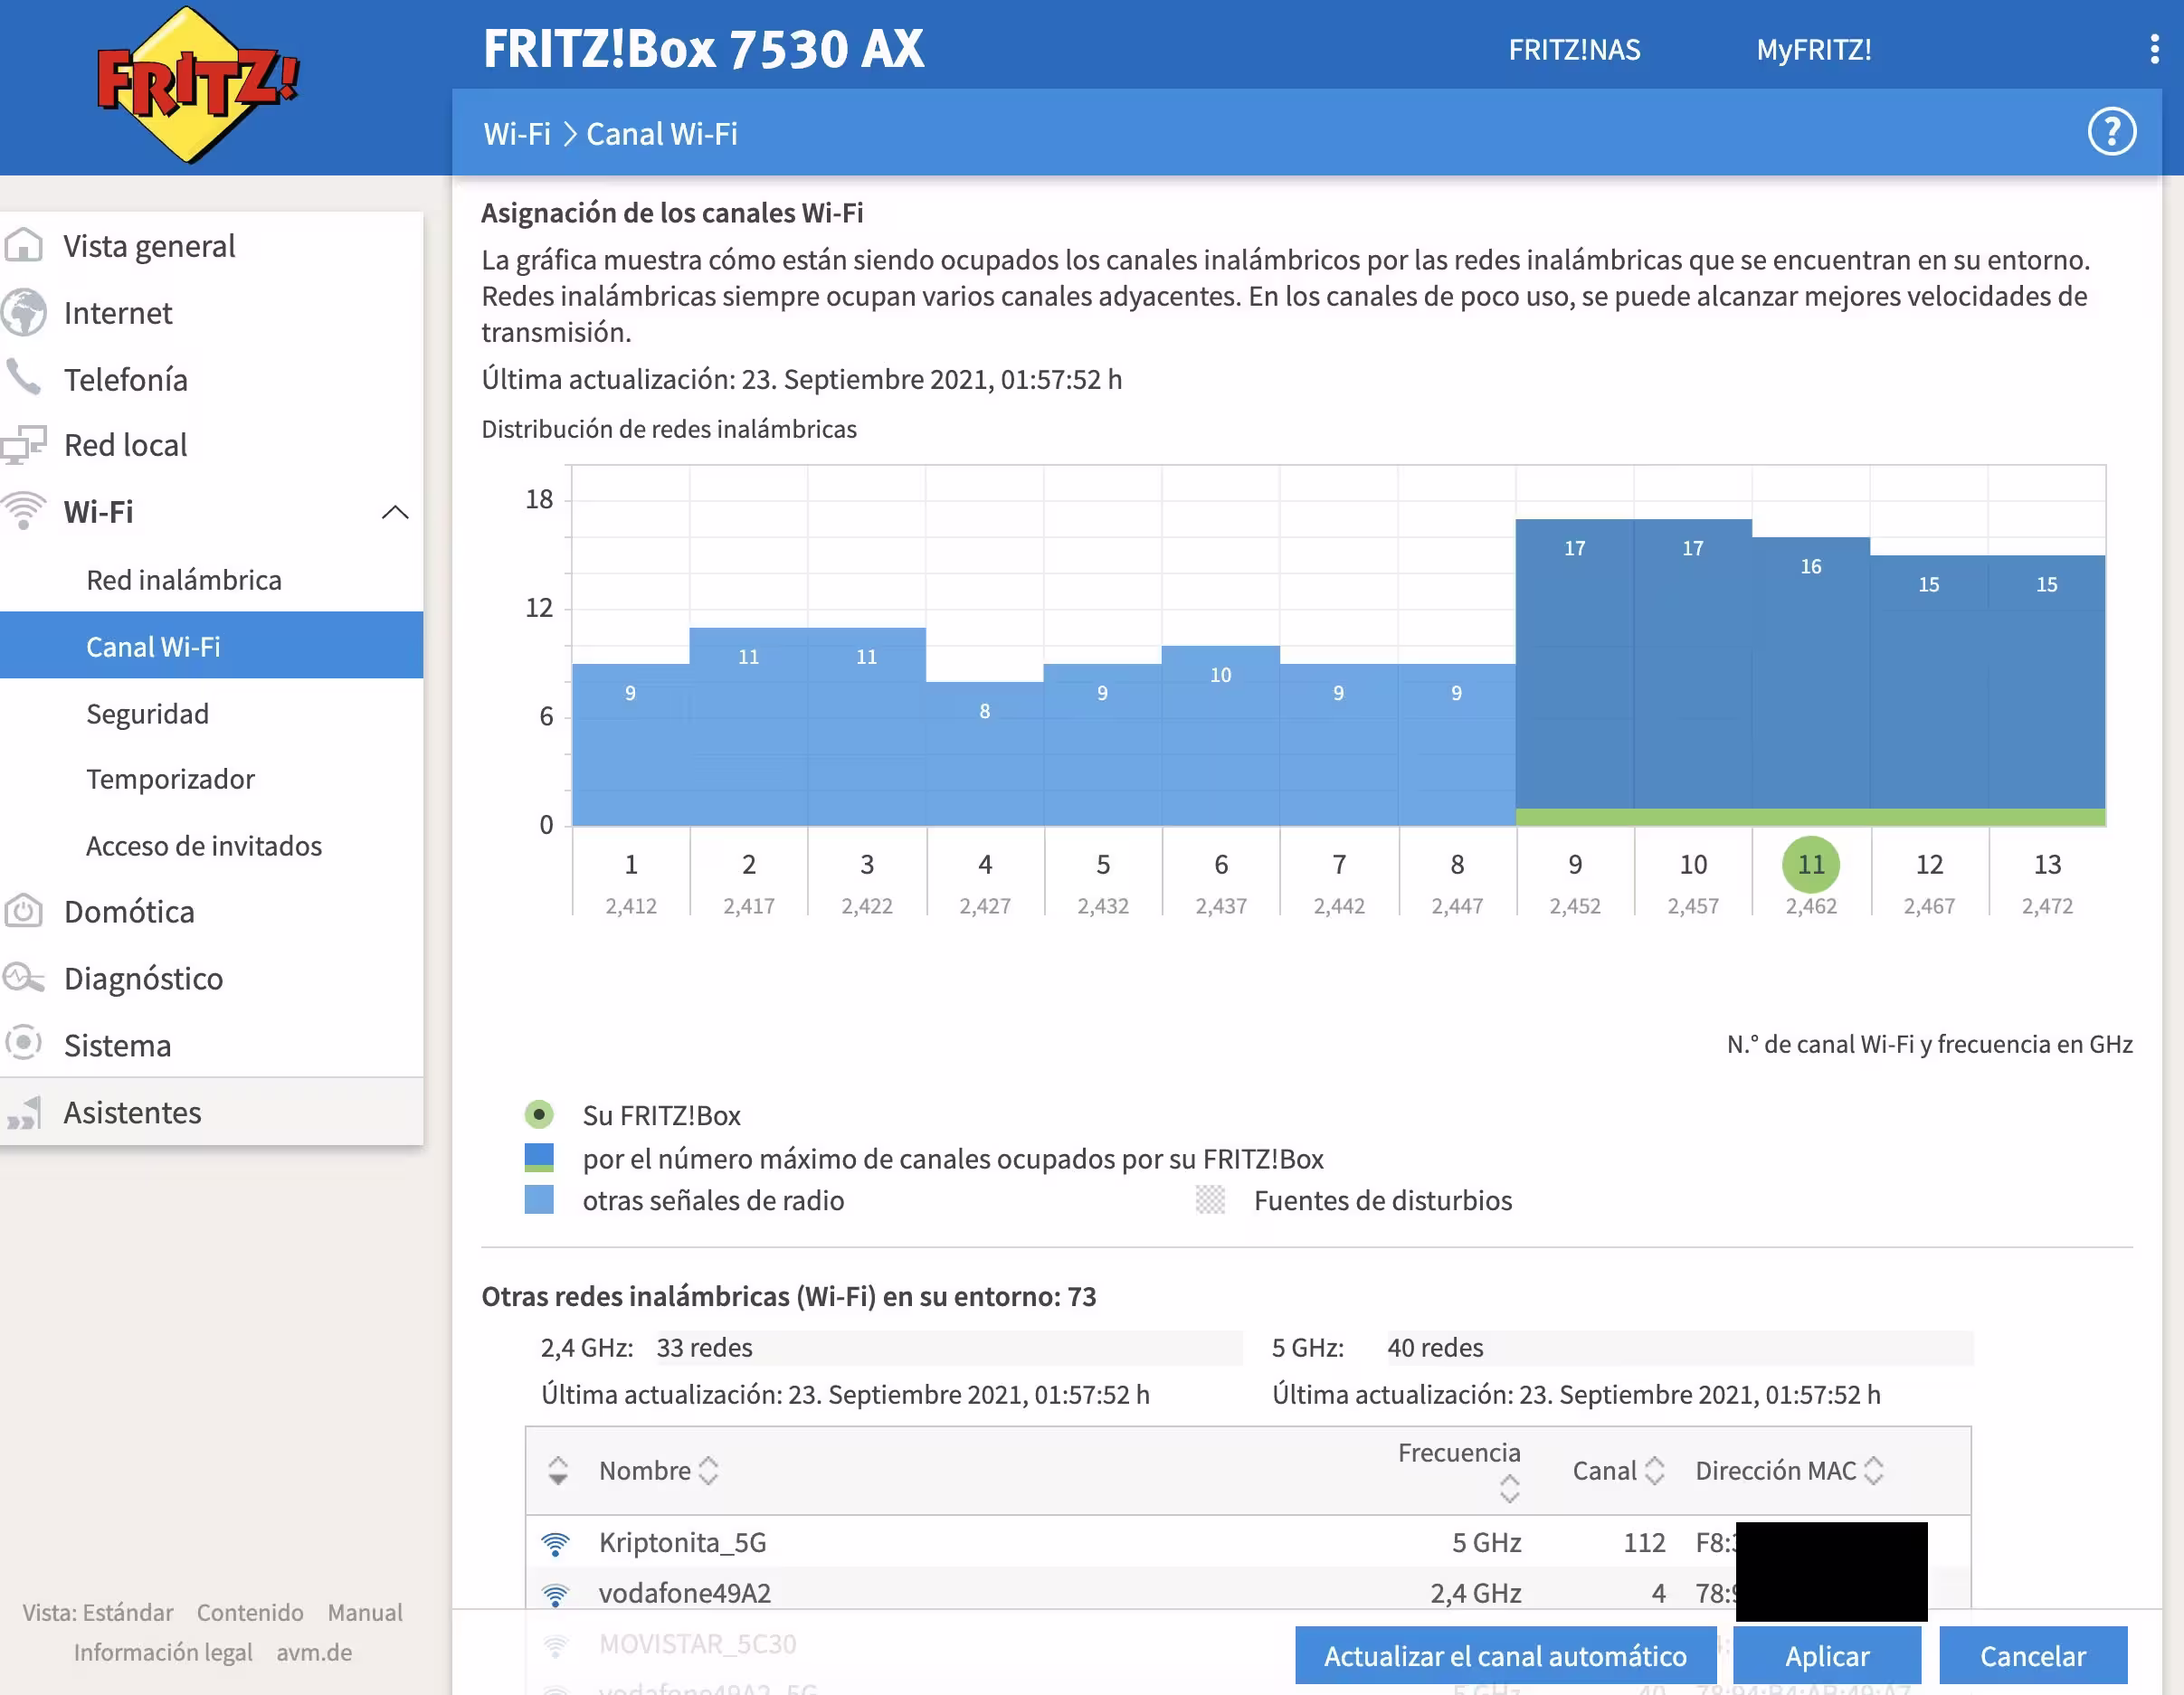Click the 33 redes count

tap(704, 1348)
